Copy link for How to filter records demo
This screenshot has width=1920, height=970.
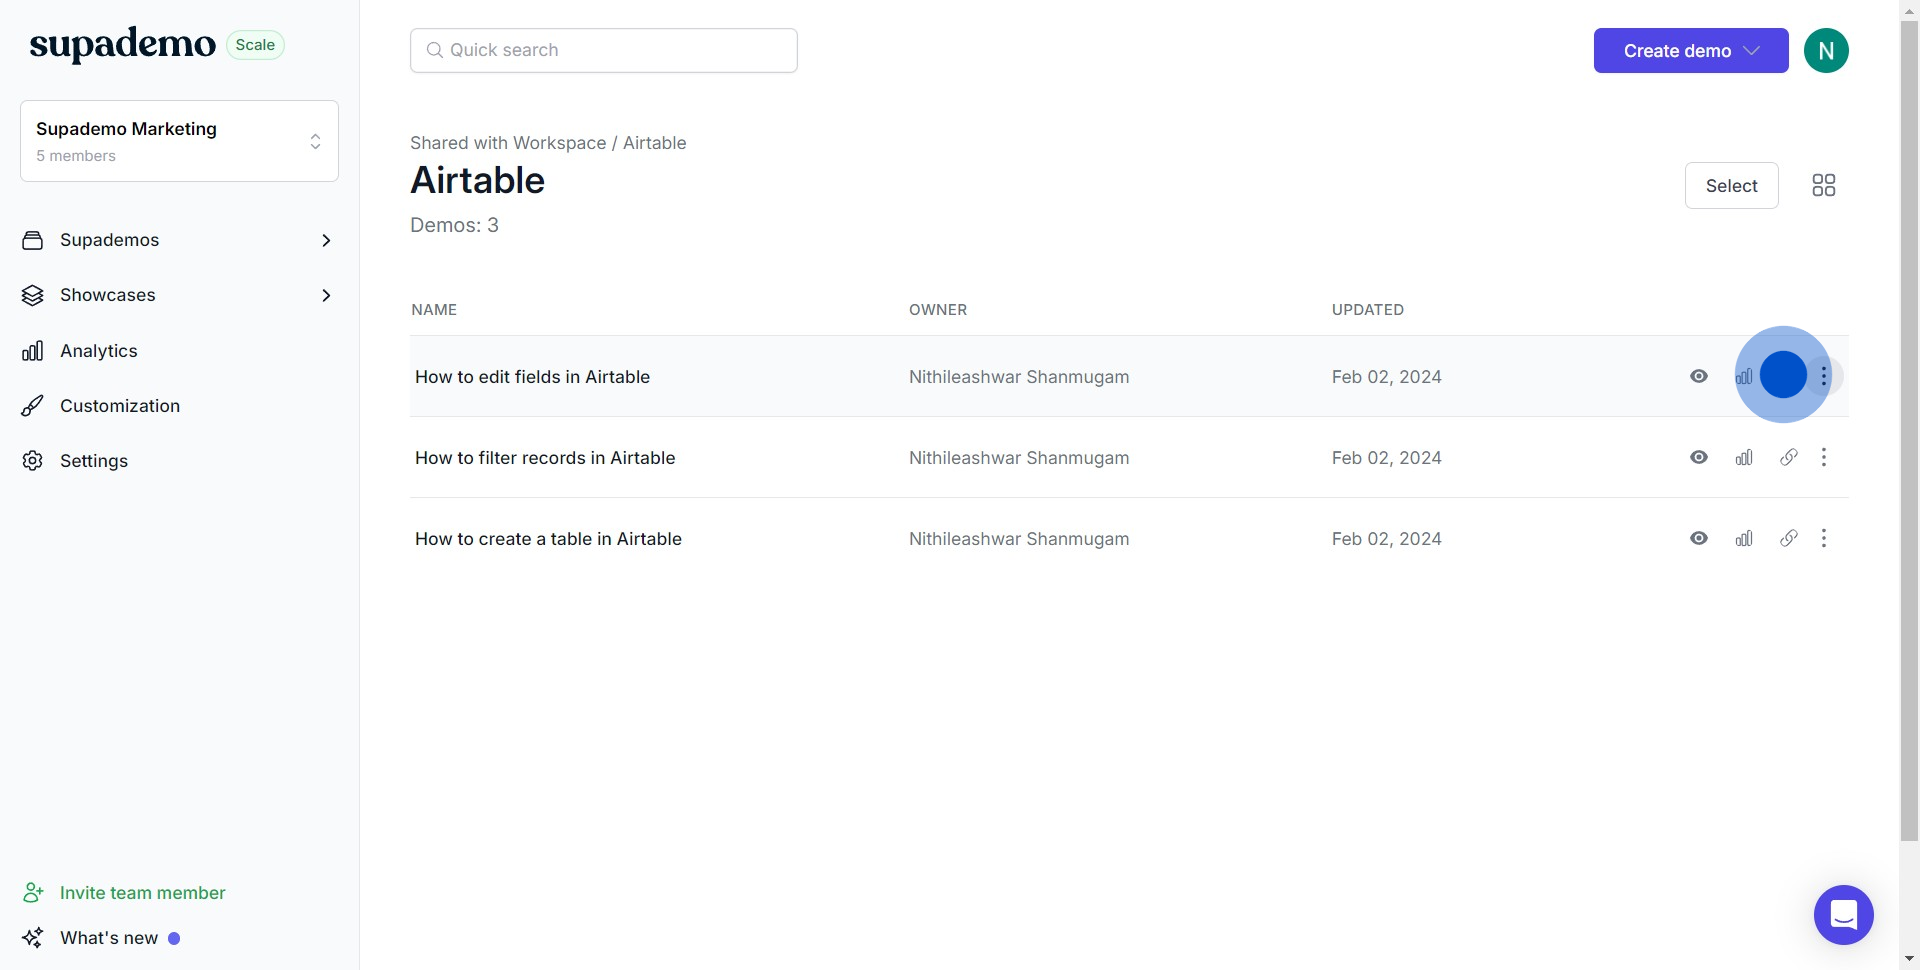click(1789, 458)
